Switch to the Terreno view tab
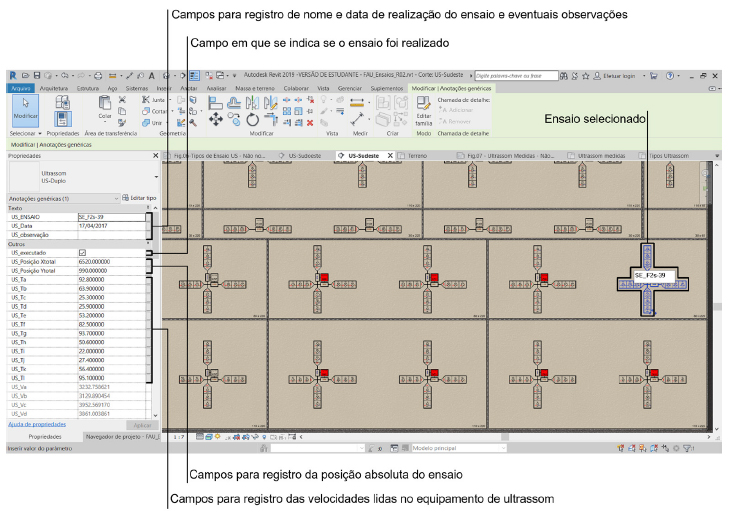Viewport: 730px width, 517px height. (417, 156)
